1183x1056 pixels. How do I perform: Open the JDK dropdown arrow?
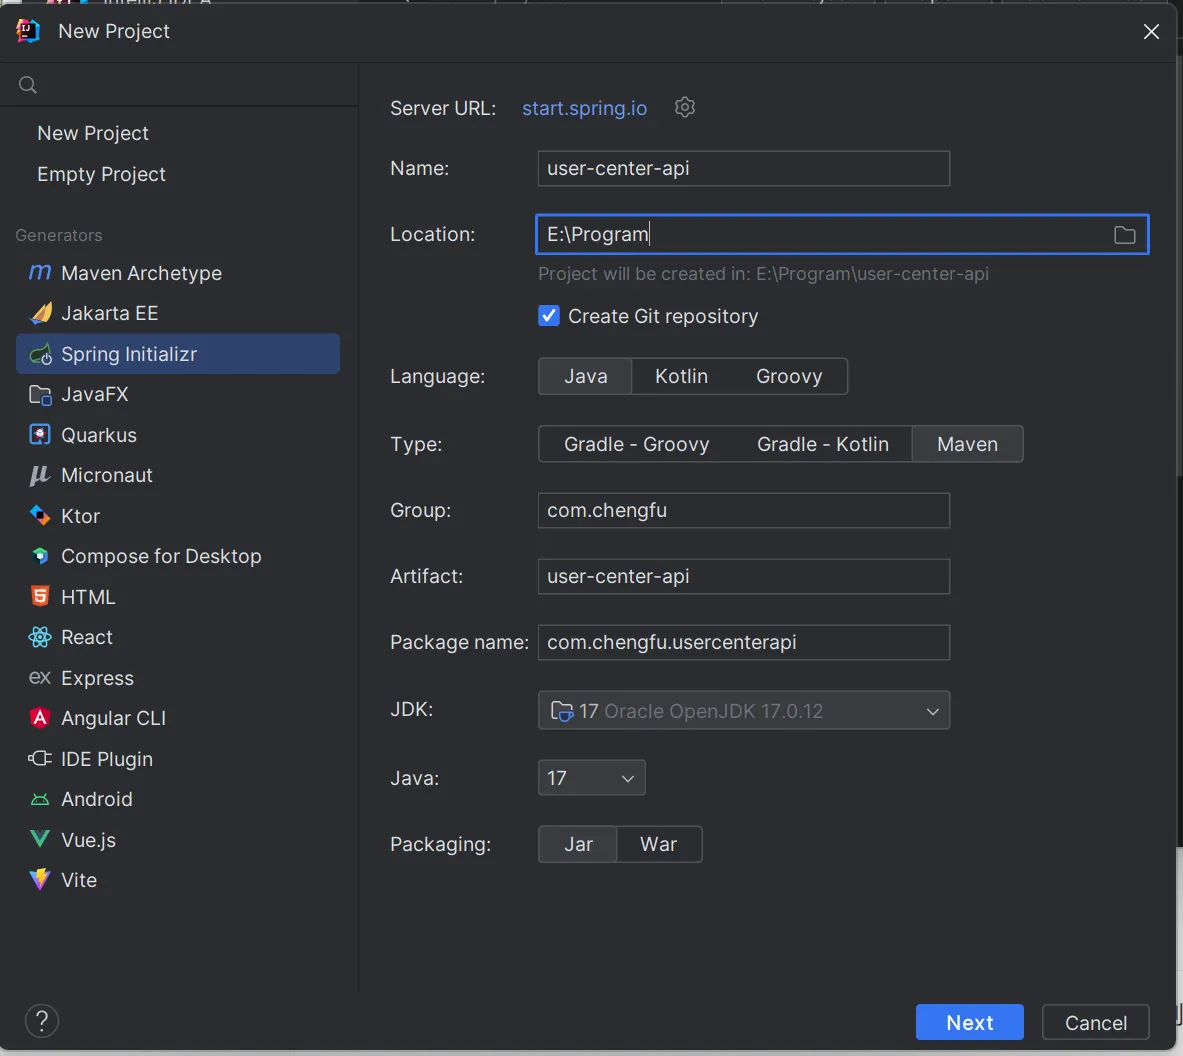[x=933, y=711]
